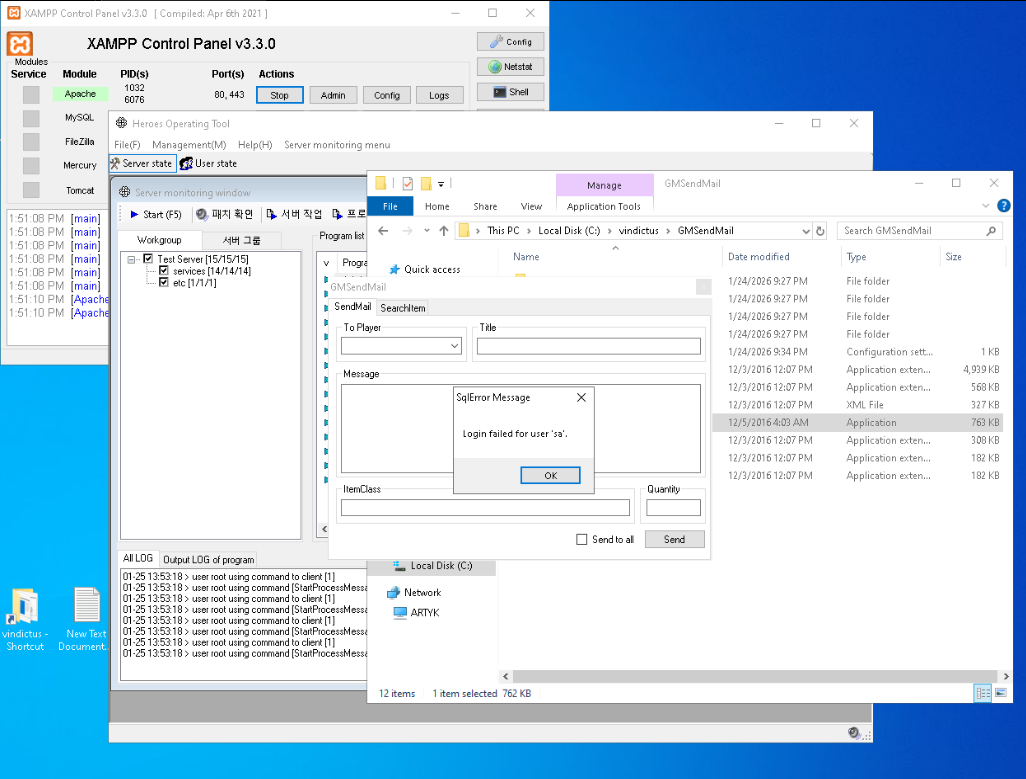1026x779 pixels.
Task: Open Apache Config in XAMPP
Action: pyautogui.click(x=387, y=95)
